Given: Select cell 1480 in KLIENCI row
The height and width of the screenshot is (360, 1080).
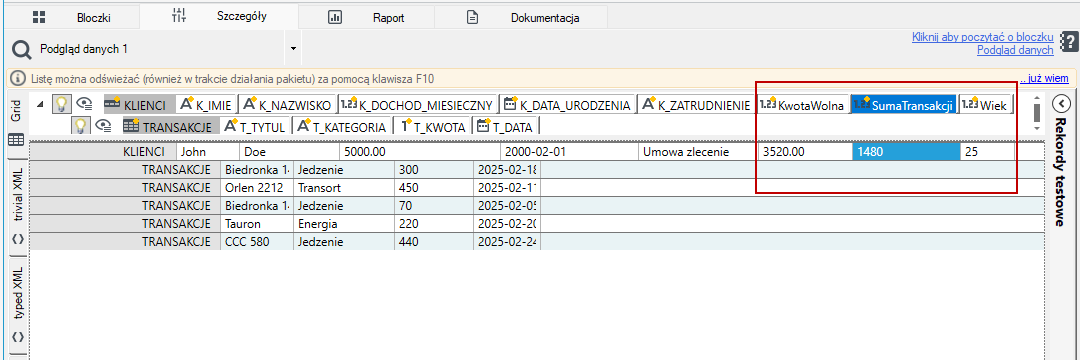Looking at the screenshot, I should pyautogui.click(x=906, y=151).
